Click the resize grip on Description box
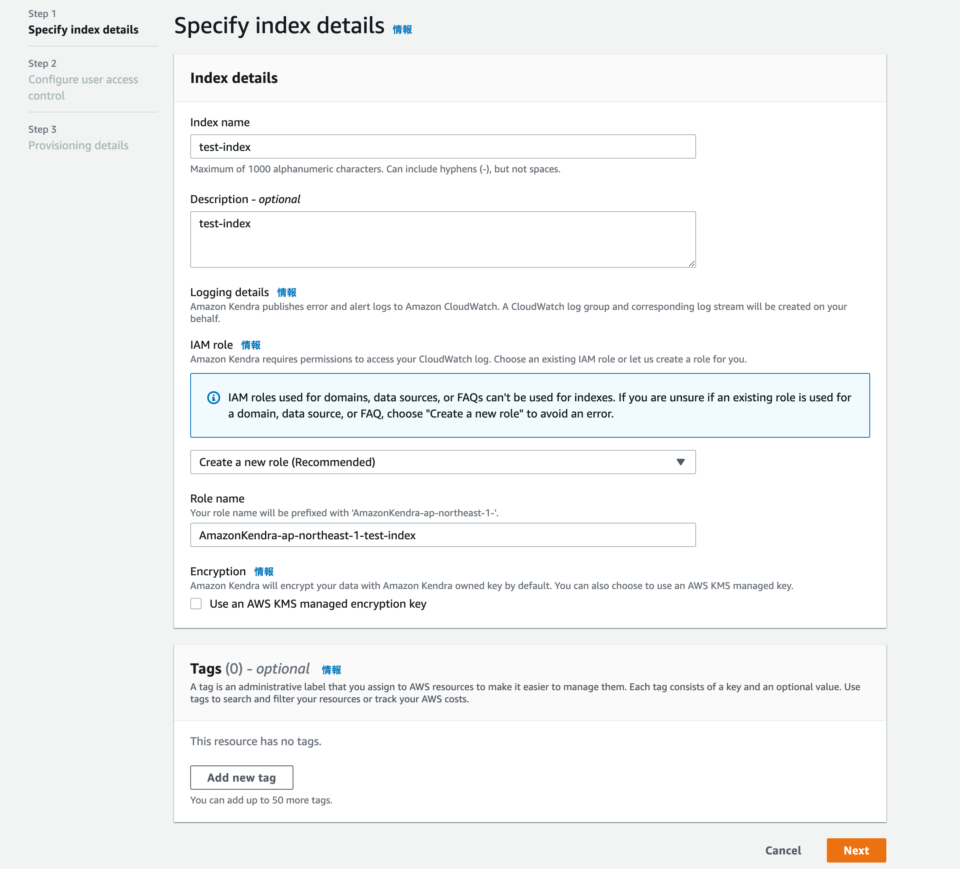Image resolution: width=960 pixels, height=869 pixels. point(691,264)
